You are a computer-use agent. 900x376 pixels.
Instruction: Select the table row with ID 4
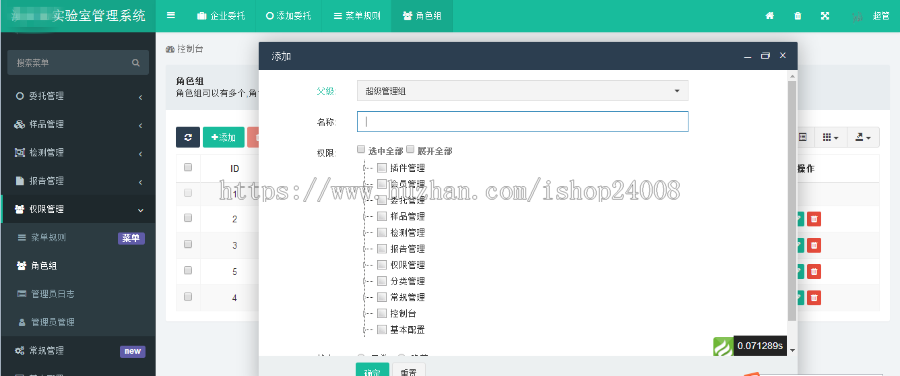coord(188,297)
